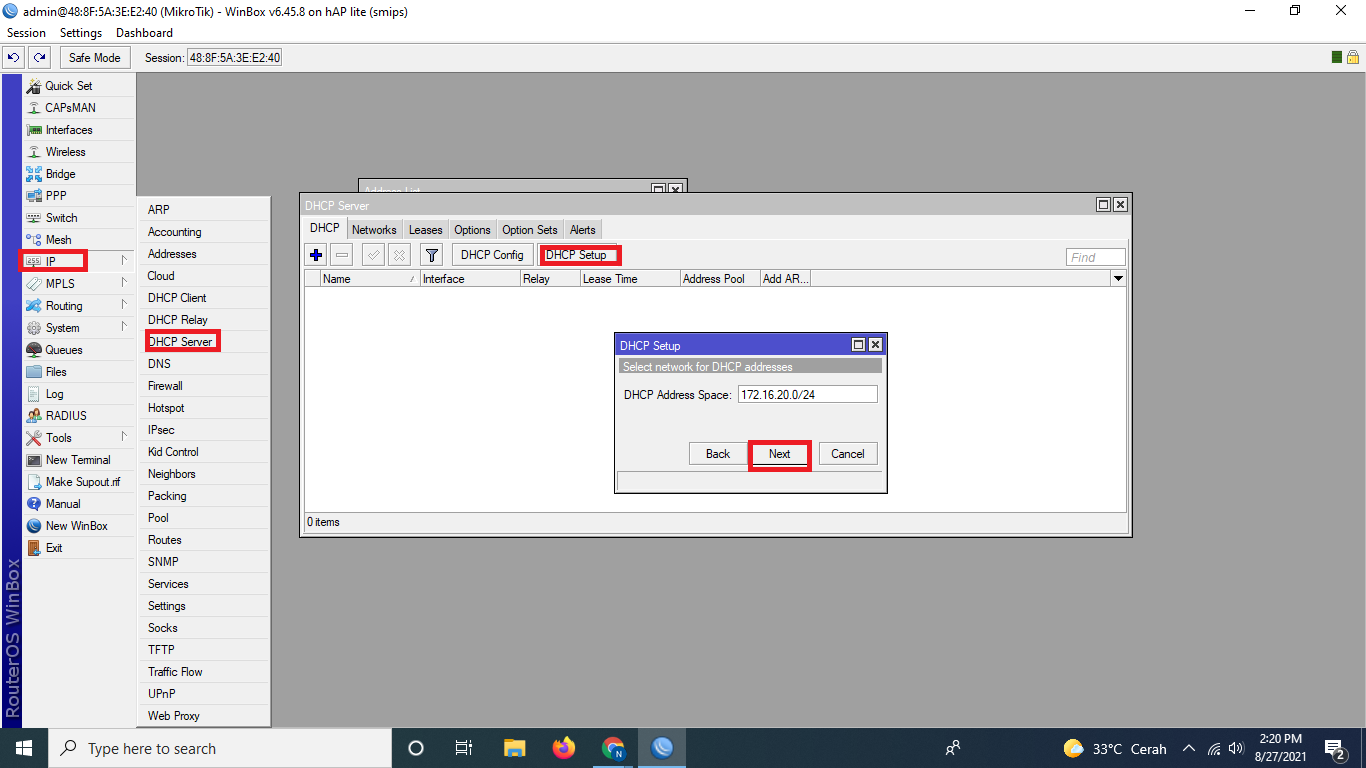1366x768 pixels.
Task: Open PPP in the sidebar
Action: point(79,196)
